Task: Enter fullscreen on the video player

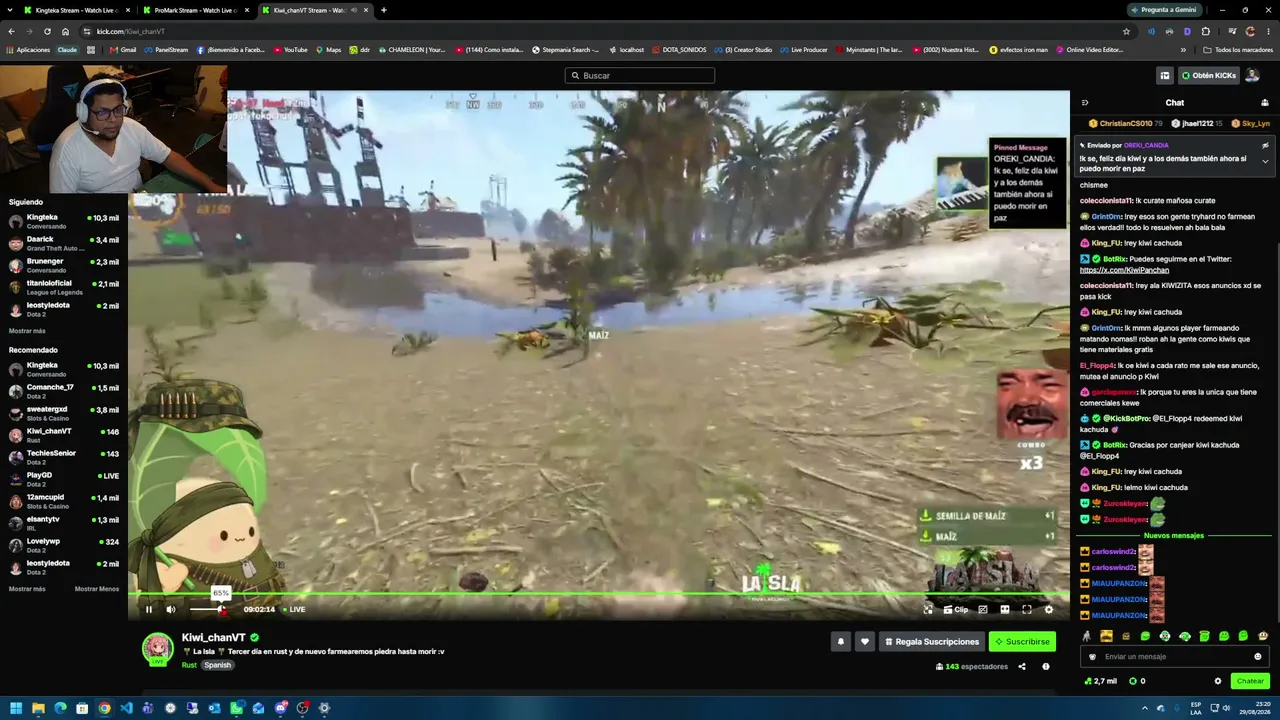Action: coord(1027,609)
